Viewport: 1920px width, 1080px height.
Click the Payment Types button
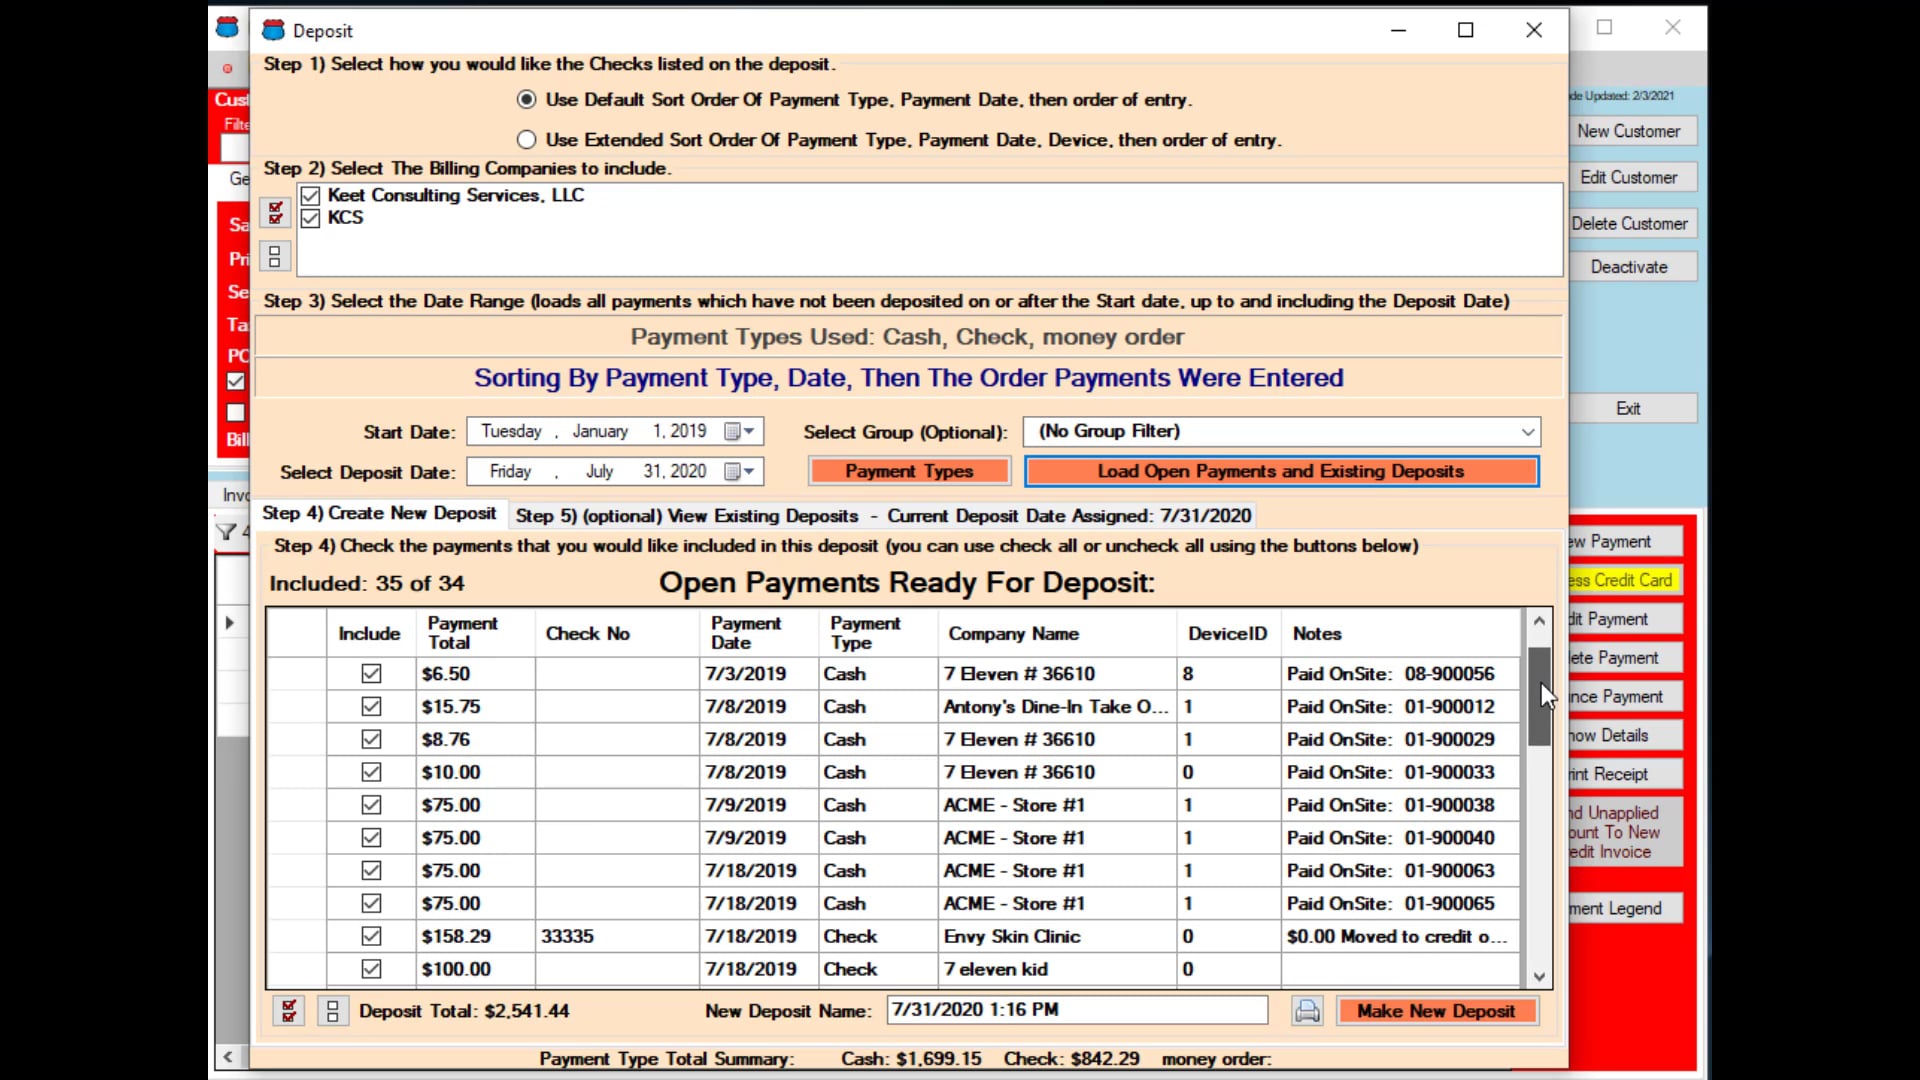click(x=909, y=471)
